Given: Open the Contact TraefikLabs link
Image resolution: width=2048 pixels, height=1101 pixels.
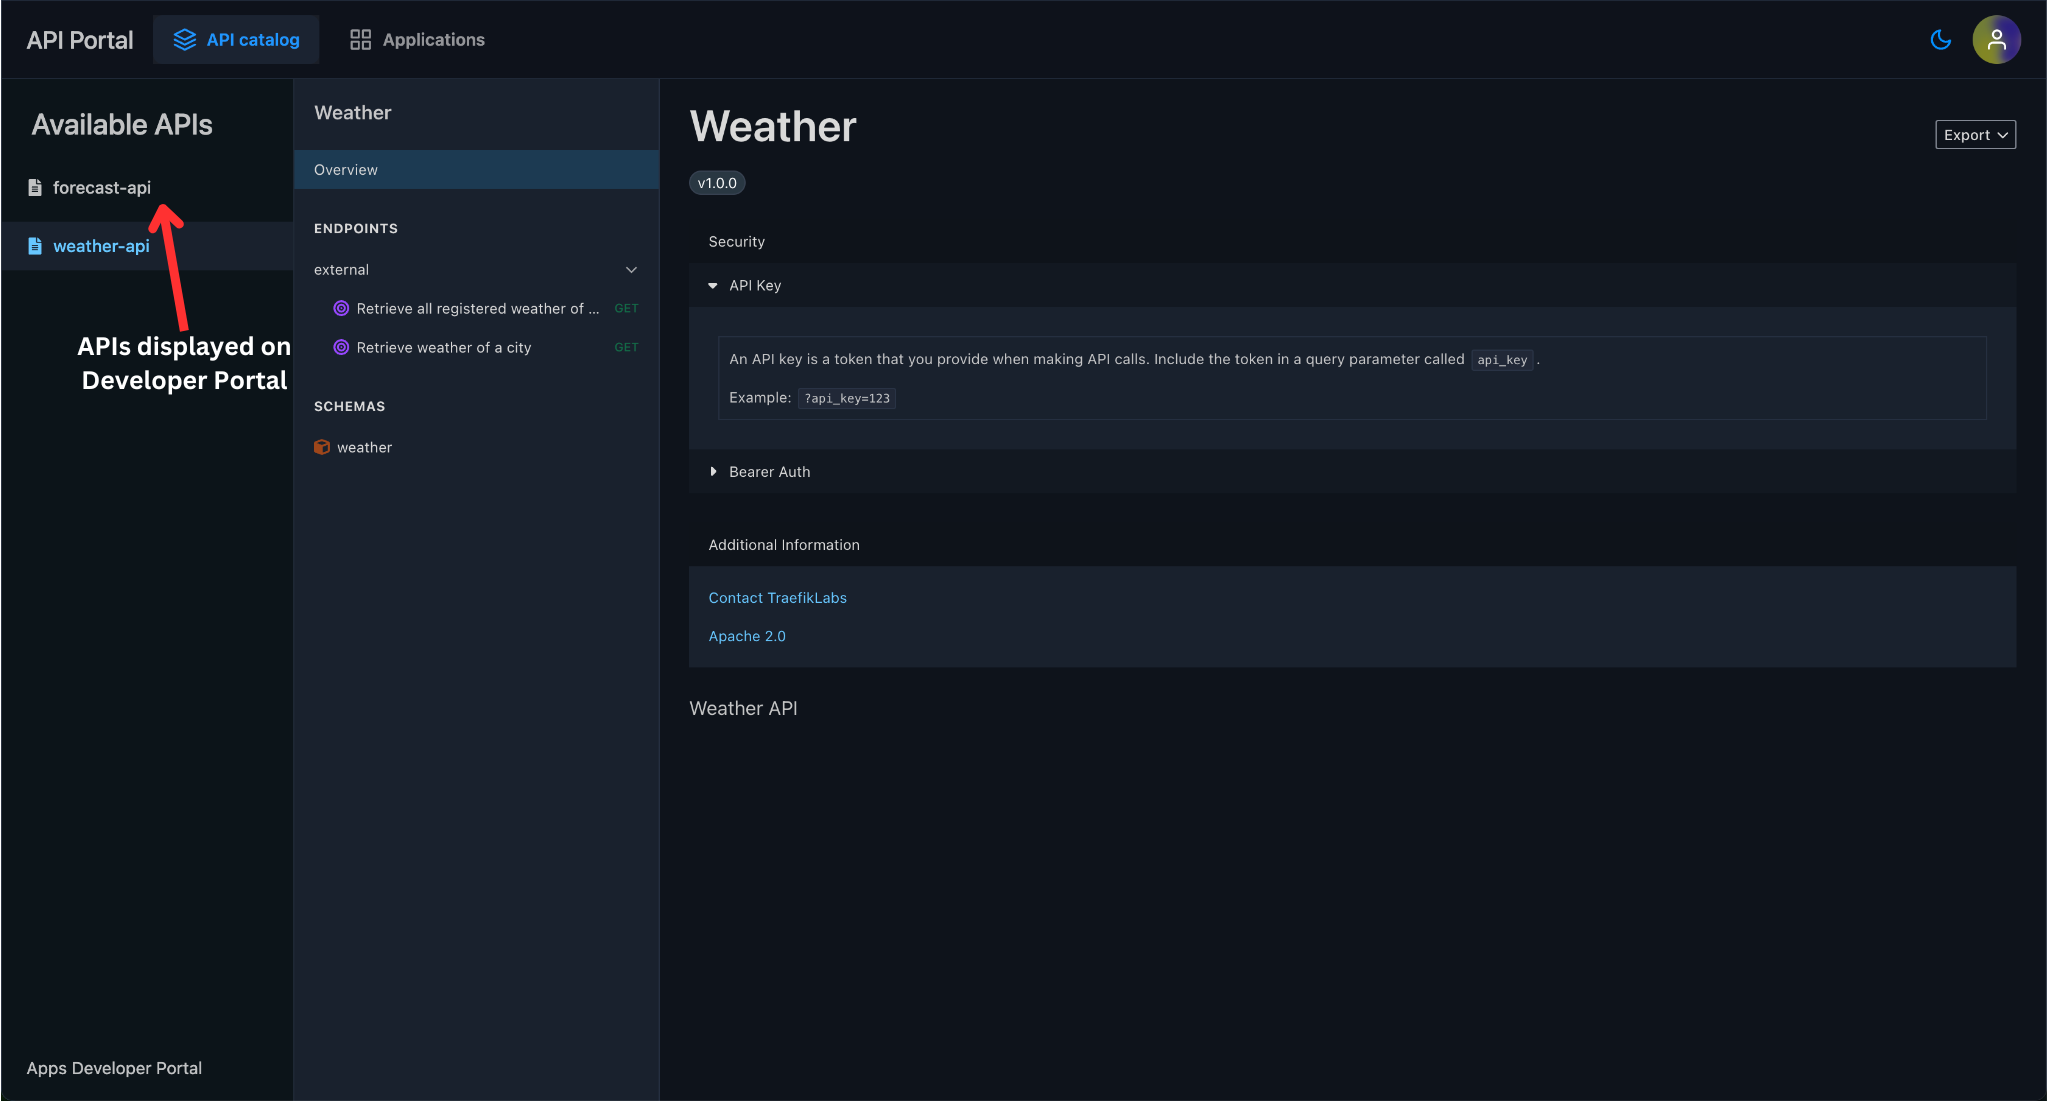Looking at the screenshot, I should [777, 597].
